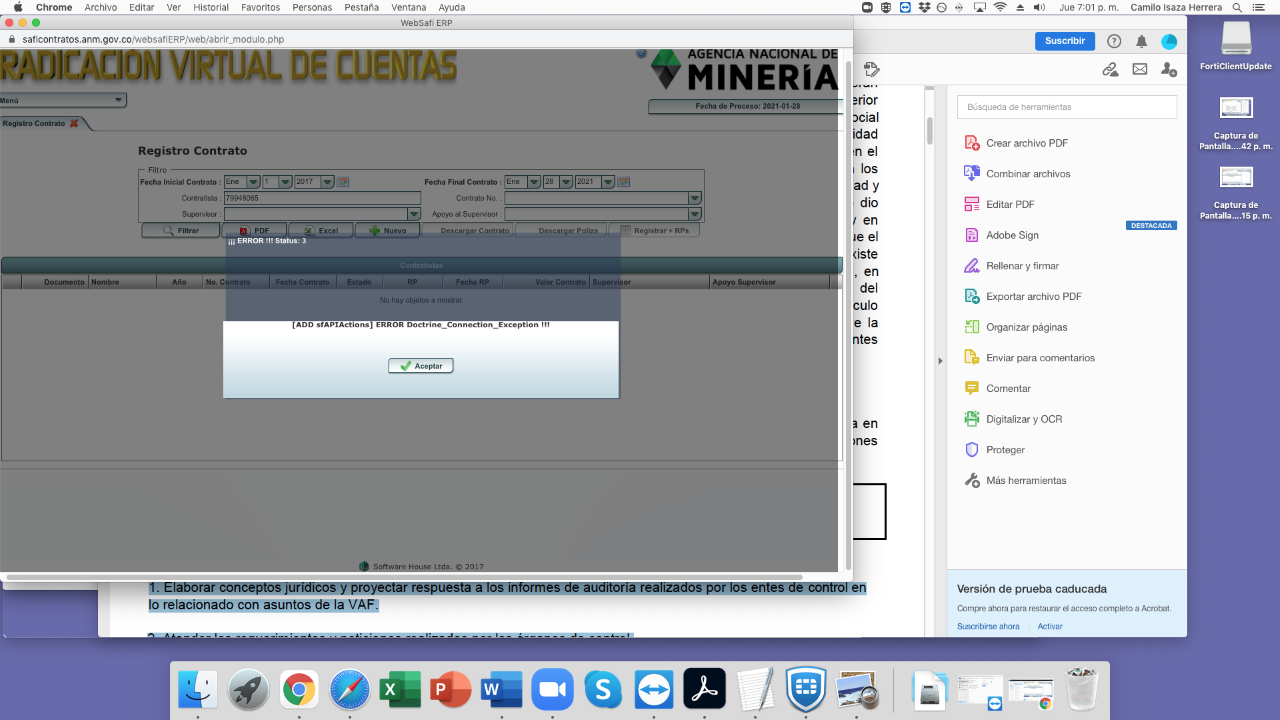The height and width of the screenshot is (720, 1280).
Task: Open Ventana menu in menu bar
Action: point(409,7)
